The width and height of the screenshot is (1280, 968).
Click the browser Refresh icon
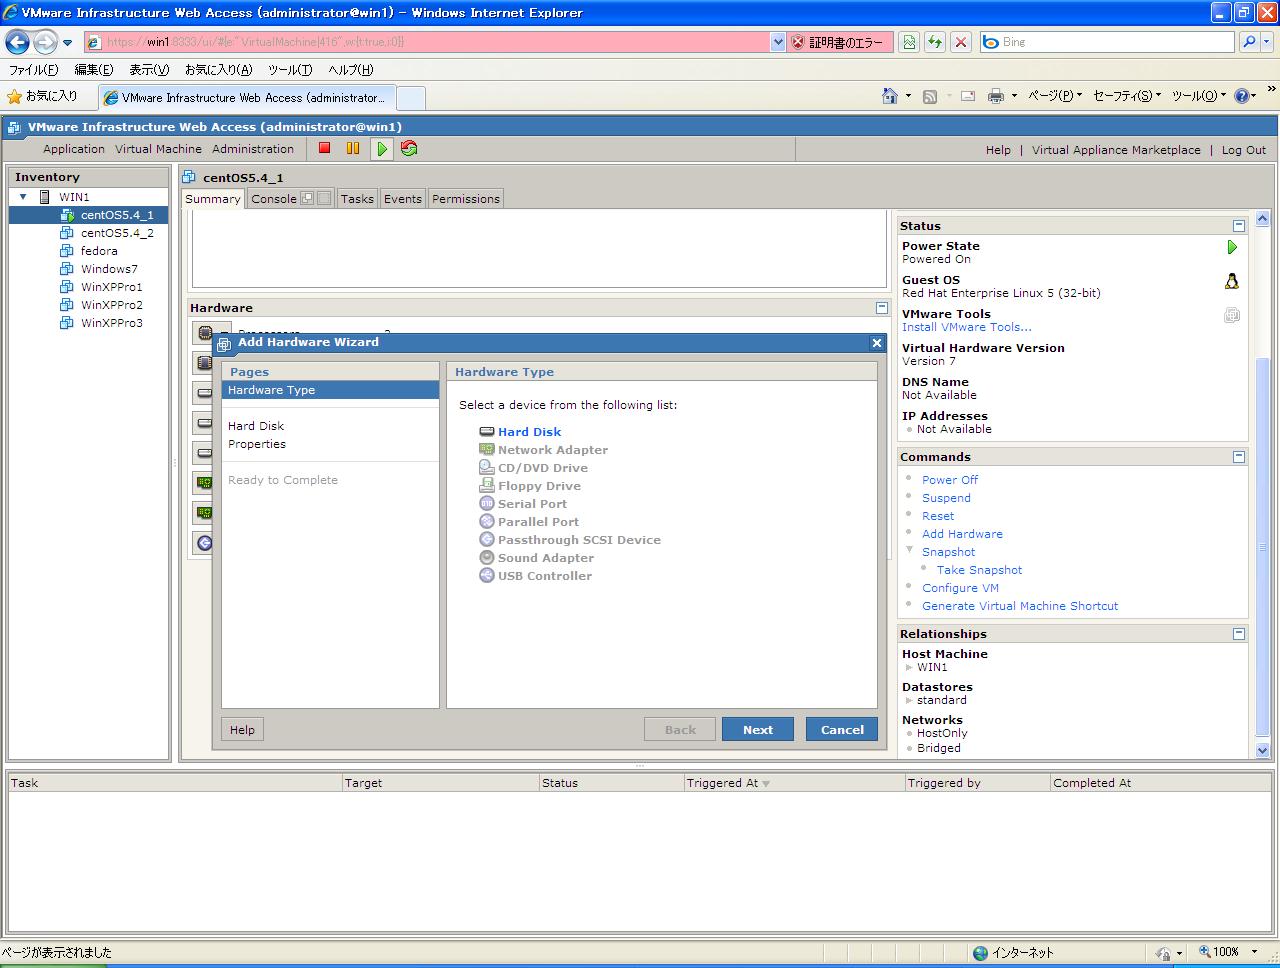(935, 42)
